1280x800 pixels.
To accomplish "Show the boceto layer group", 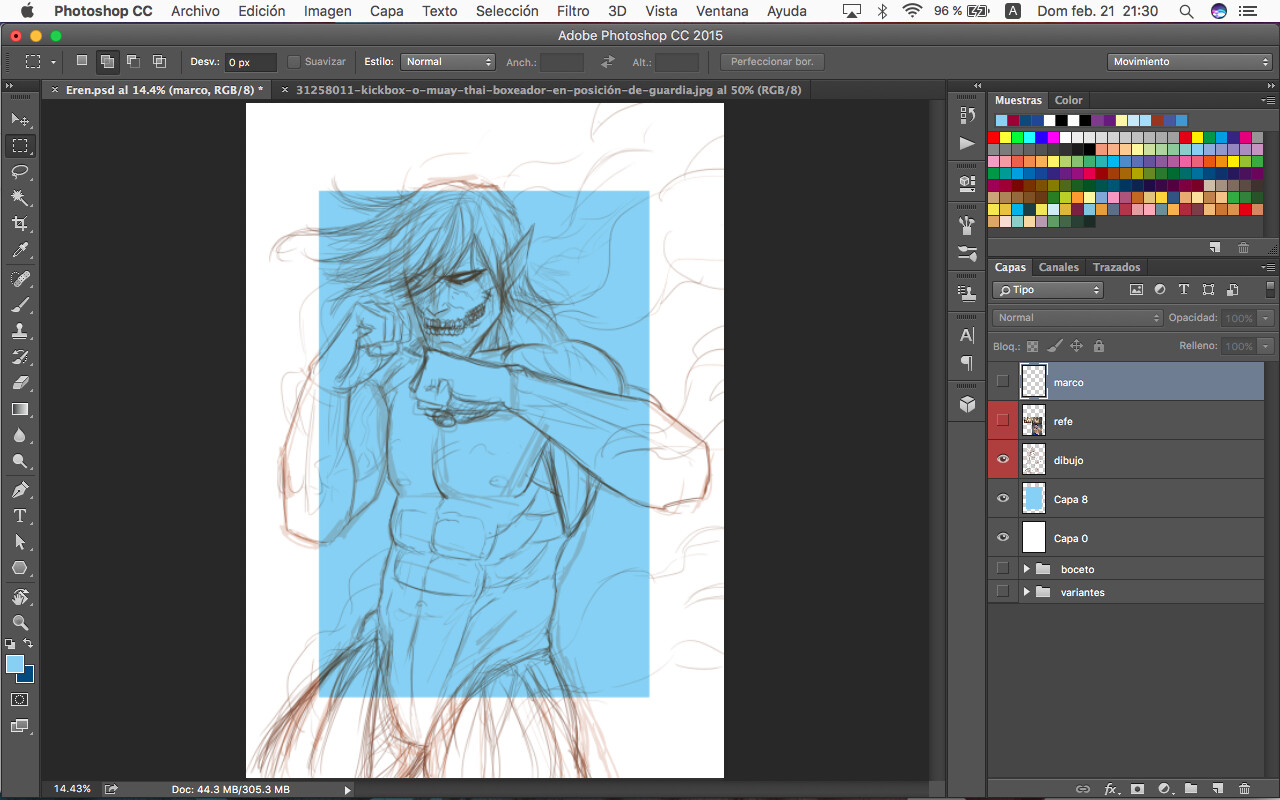I will pos(1003,568).
